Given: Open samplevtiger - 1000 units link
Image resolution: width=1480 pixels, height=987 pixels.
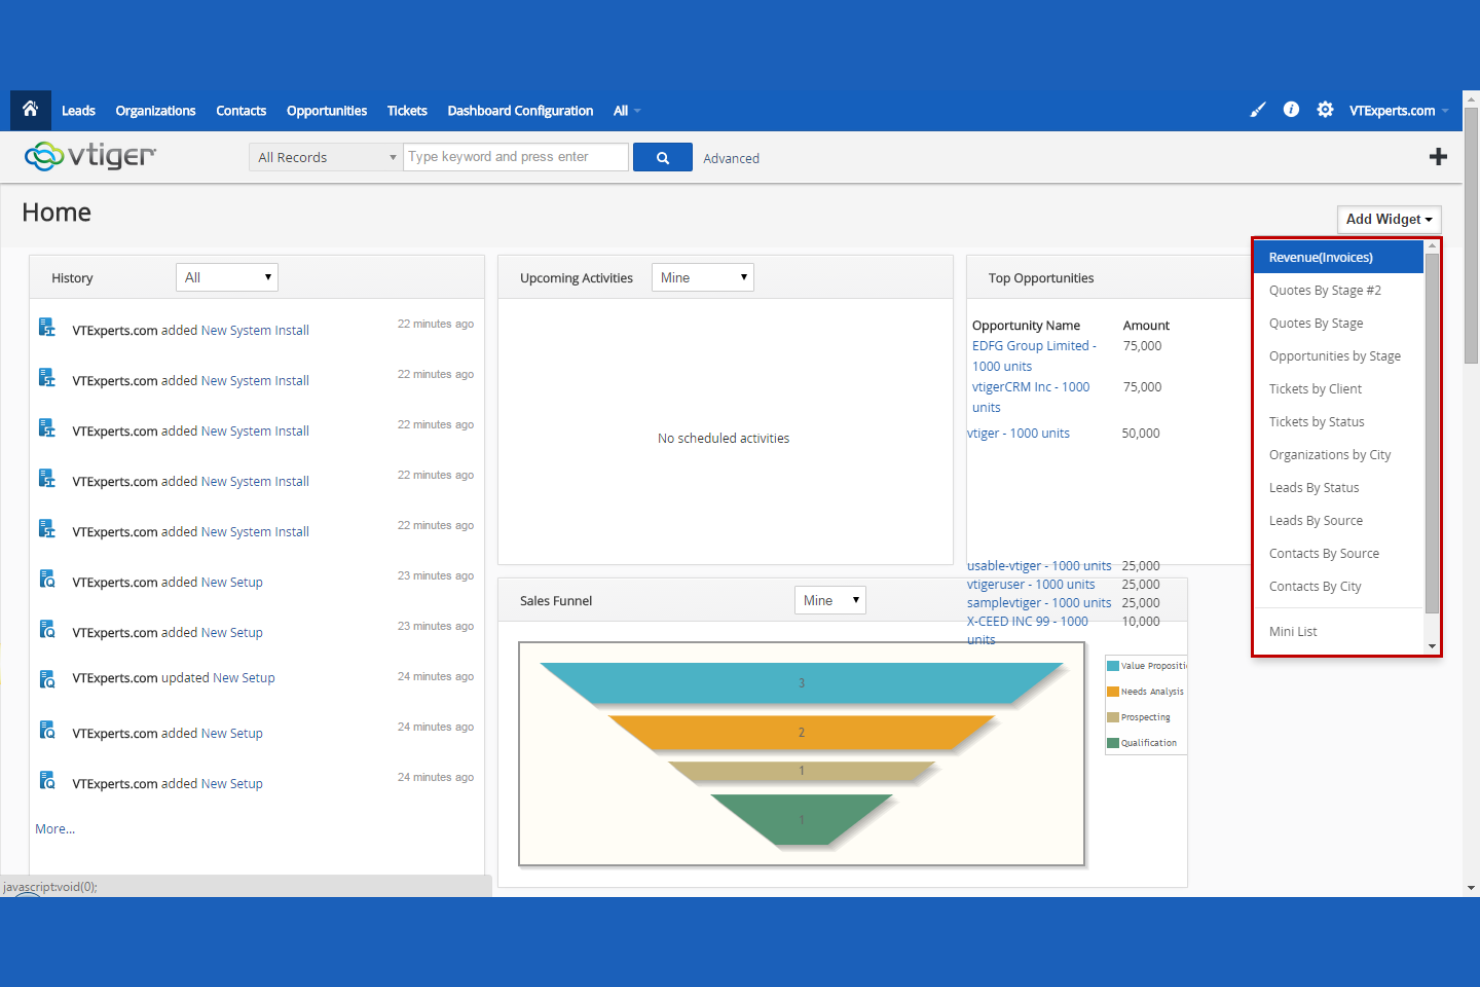Looking at the screenshot, I should [1039, 603].
